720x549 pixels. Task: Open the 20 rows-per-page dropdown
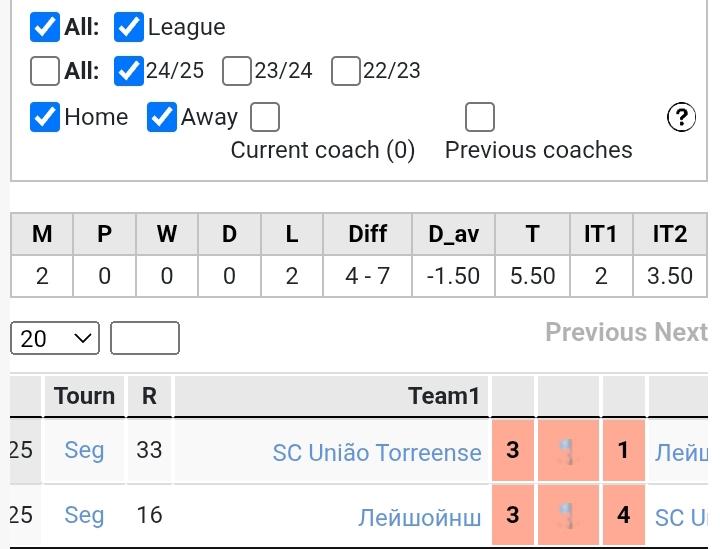coord(55,338)
